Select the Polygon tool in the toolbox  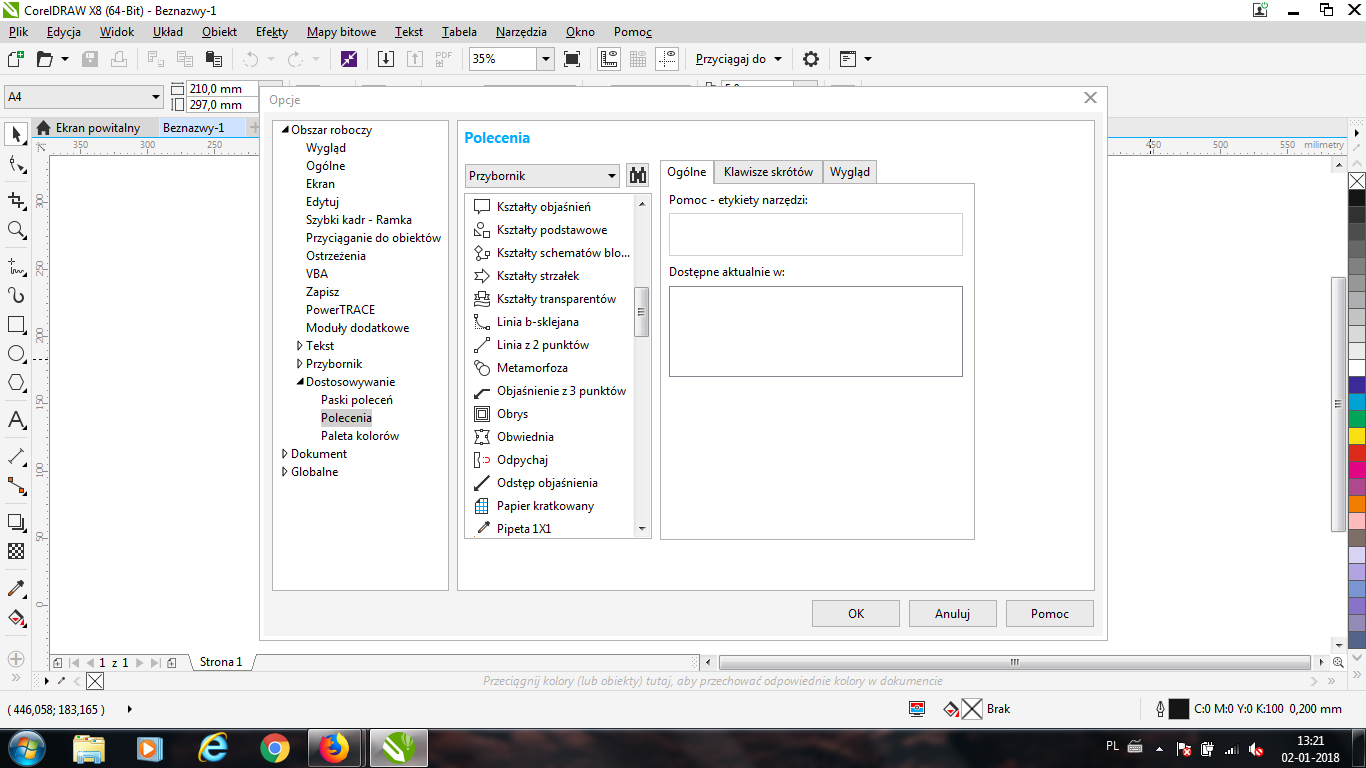click(x=16, y=382)
